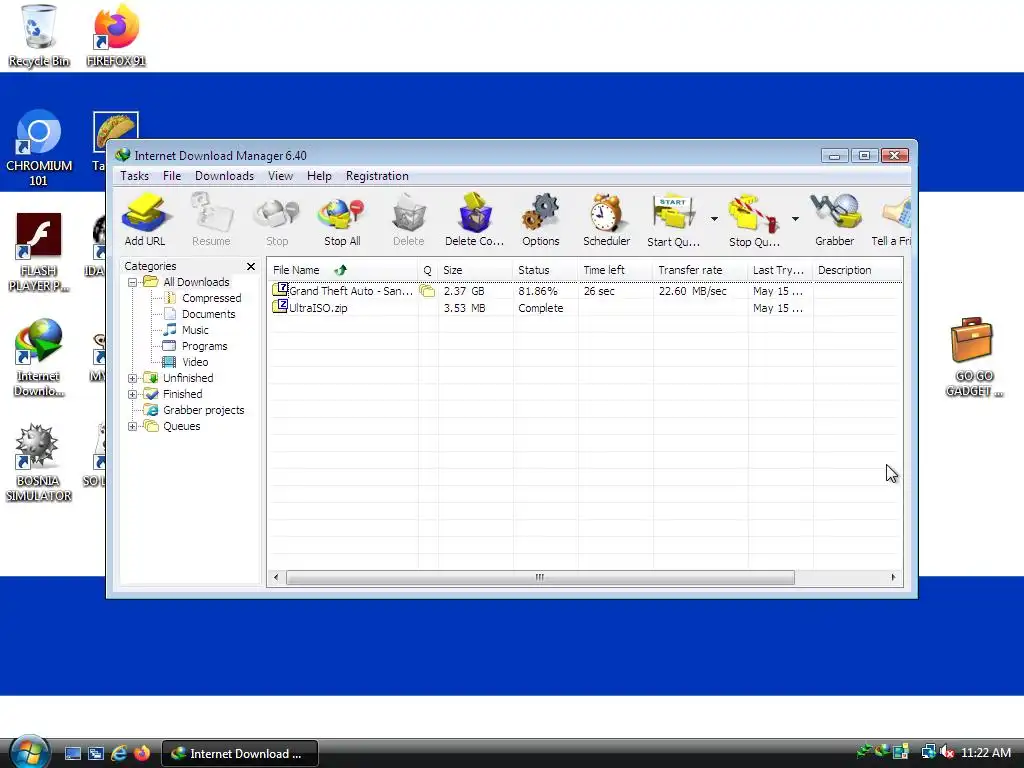Select Video category in the tree
The width and height of the screenshot is (1024, 768).
coord(195,362)
